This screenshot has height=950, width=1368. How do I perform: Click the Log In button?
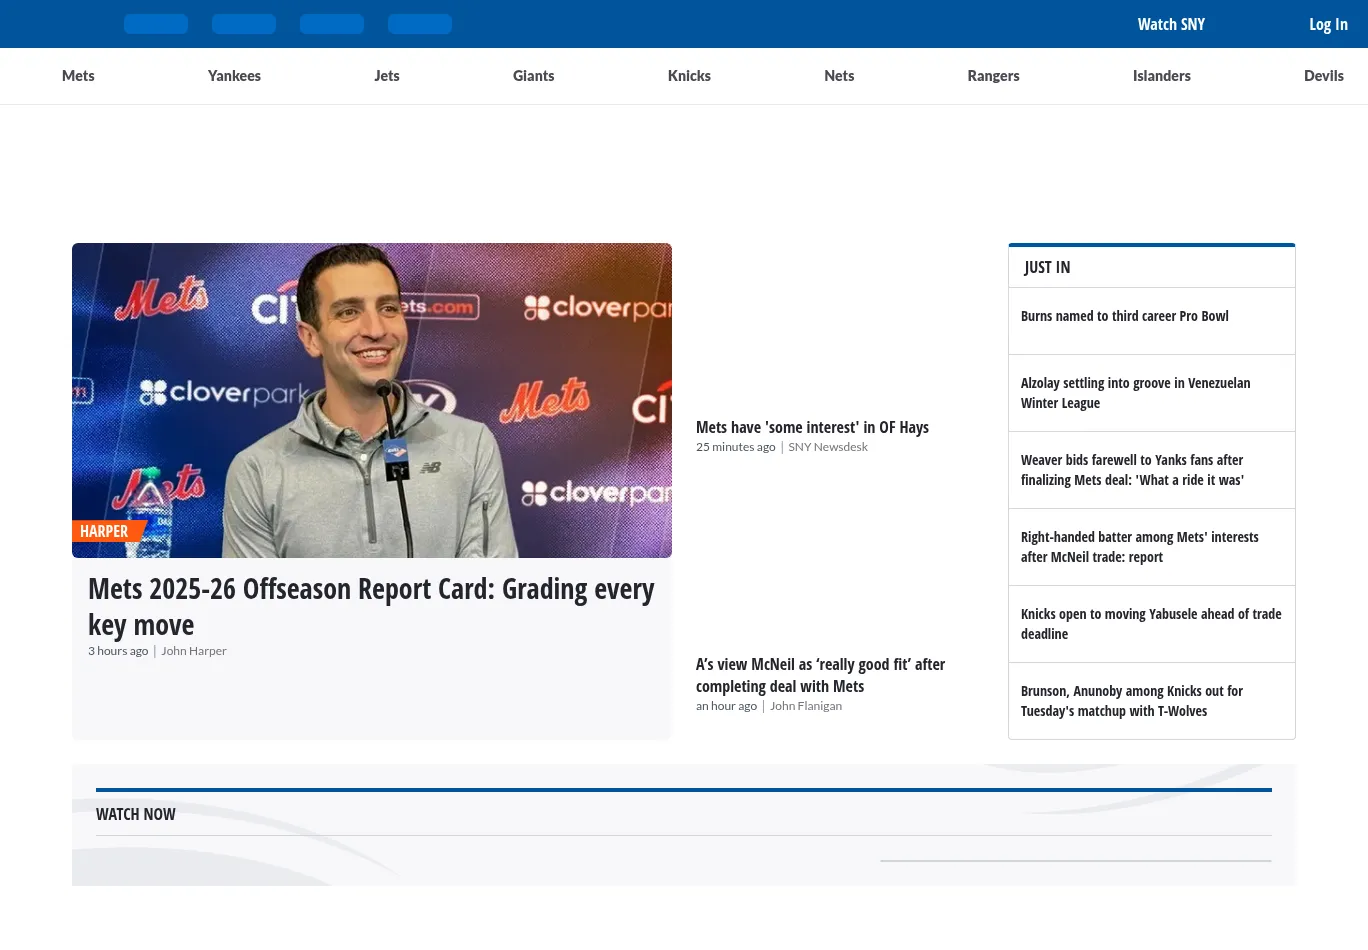(1328, 24)
